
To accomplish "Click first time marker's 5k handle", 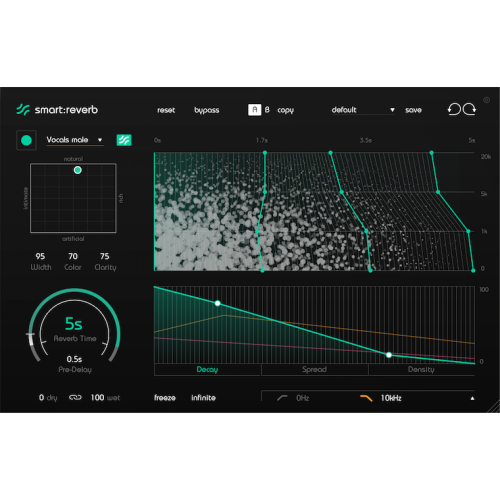I will (265, 192).
